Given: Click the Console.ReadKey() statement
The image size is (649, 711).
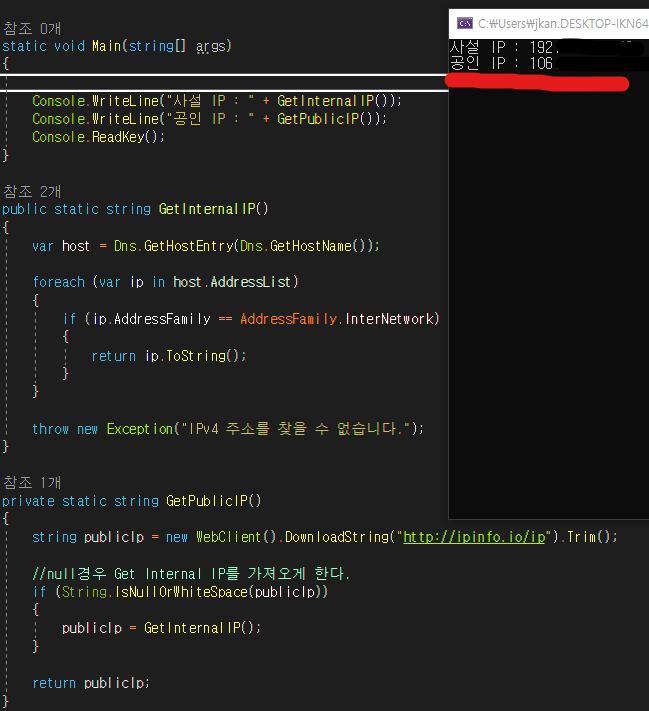Looking at the screenshot, I should [x=98, y=137].
